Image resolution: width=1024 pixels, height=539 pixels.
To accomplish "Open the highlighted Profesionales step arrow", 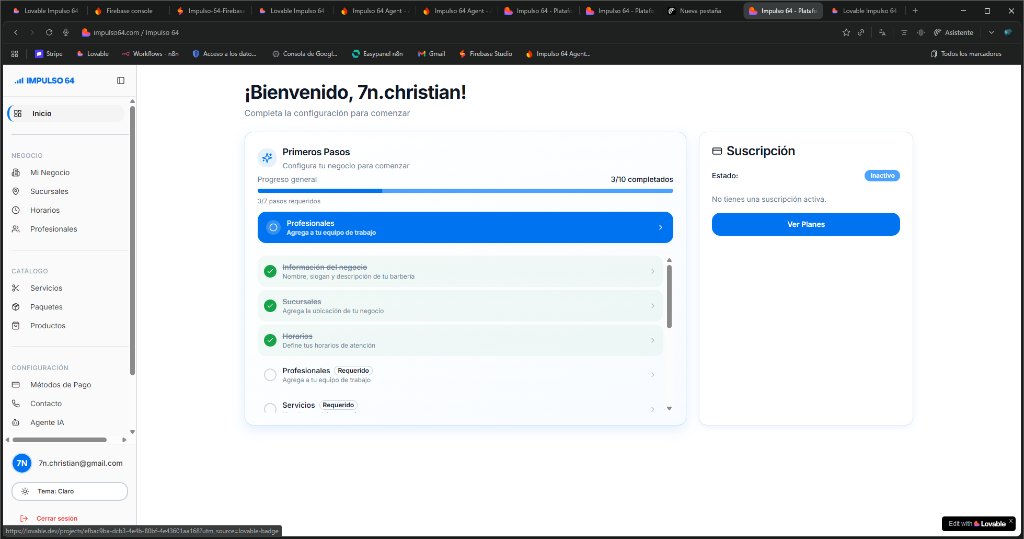I will (x=660, y=227).
